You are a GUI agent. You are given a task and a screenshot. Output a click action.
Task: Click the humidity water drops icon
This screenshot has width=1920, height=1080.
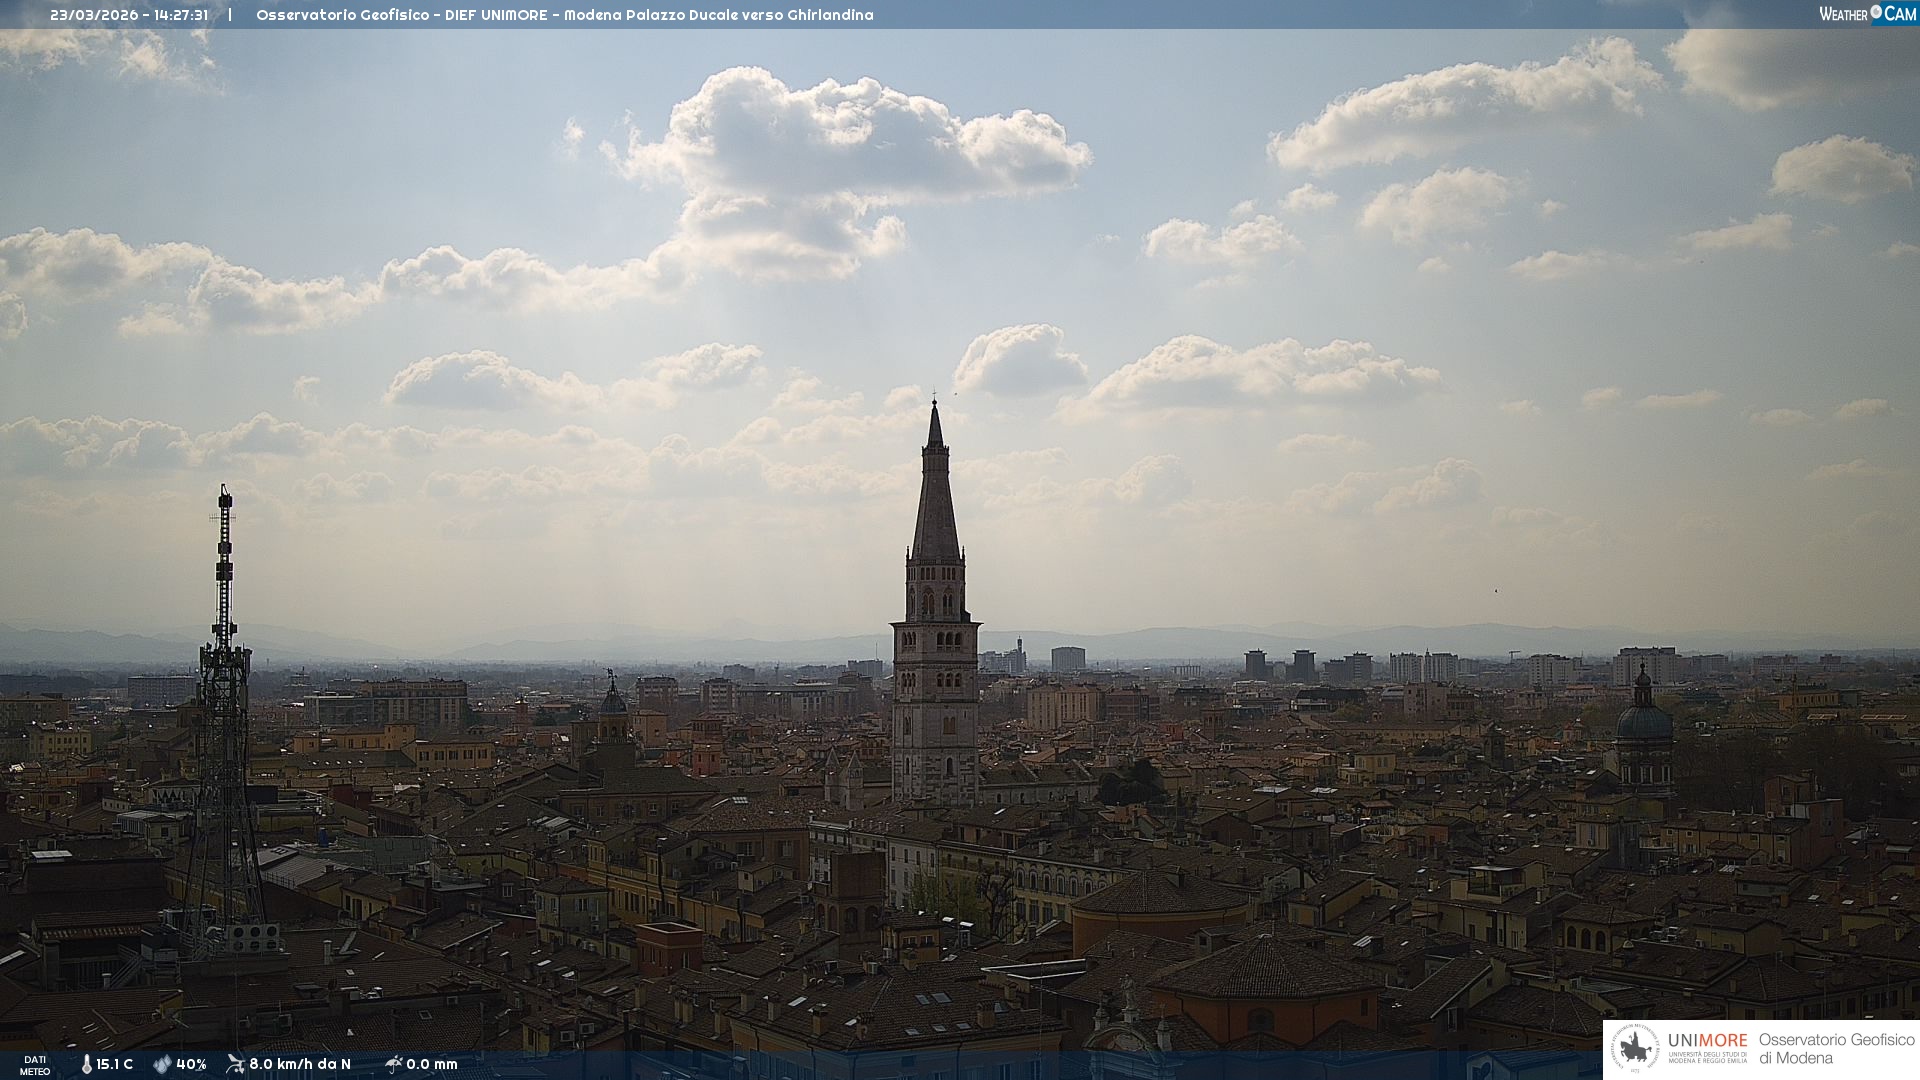coord(162,1064)
